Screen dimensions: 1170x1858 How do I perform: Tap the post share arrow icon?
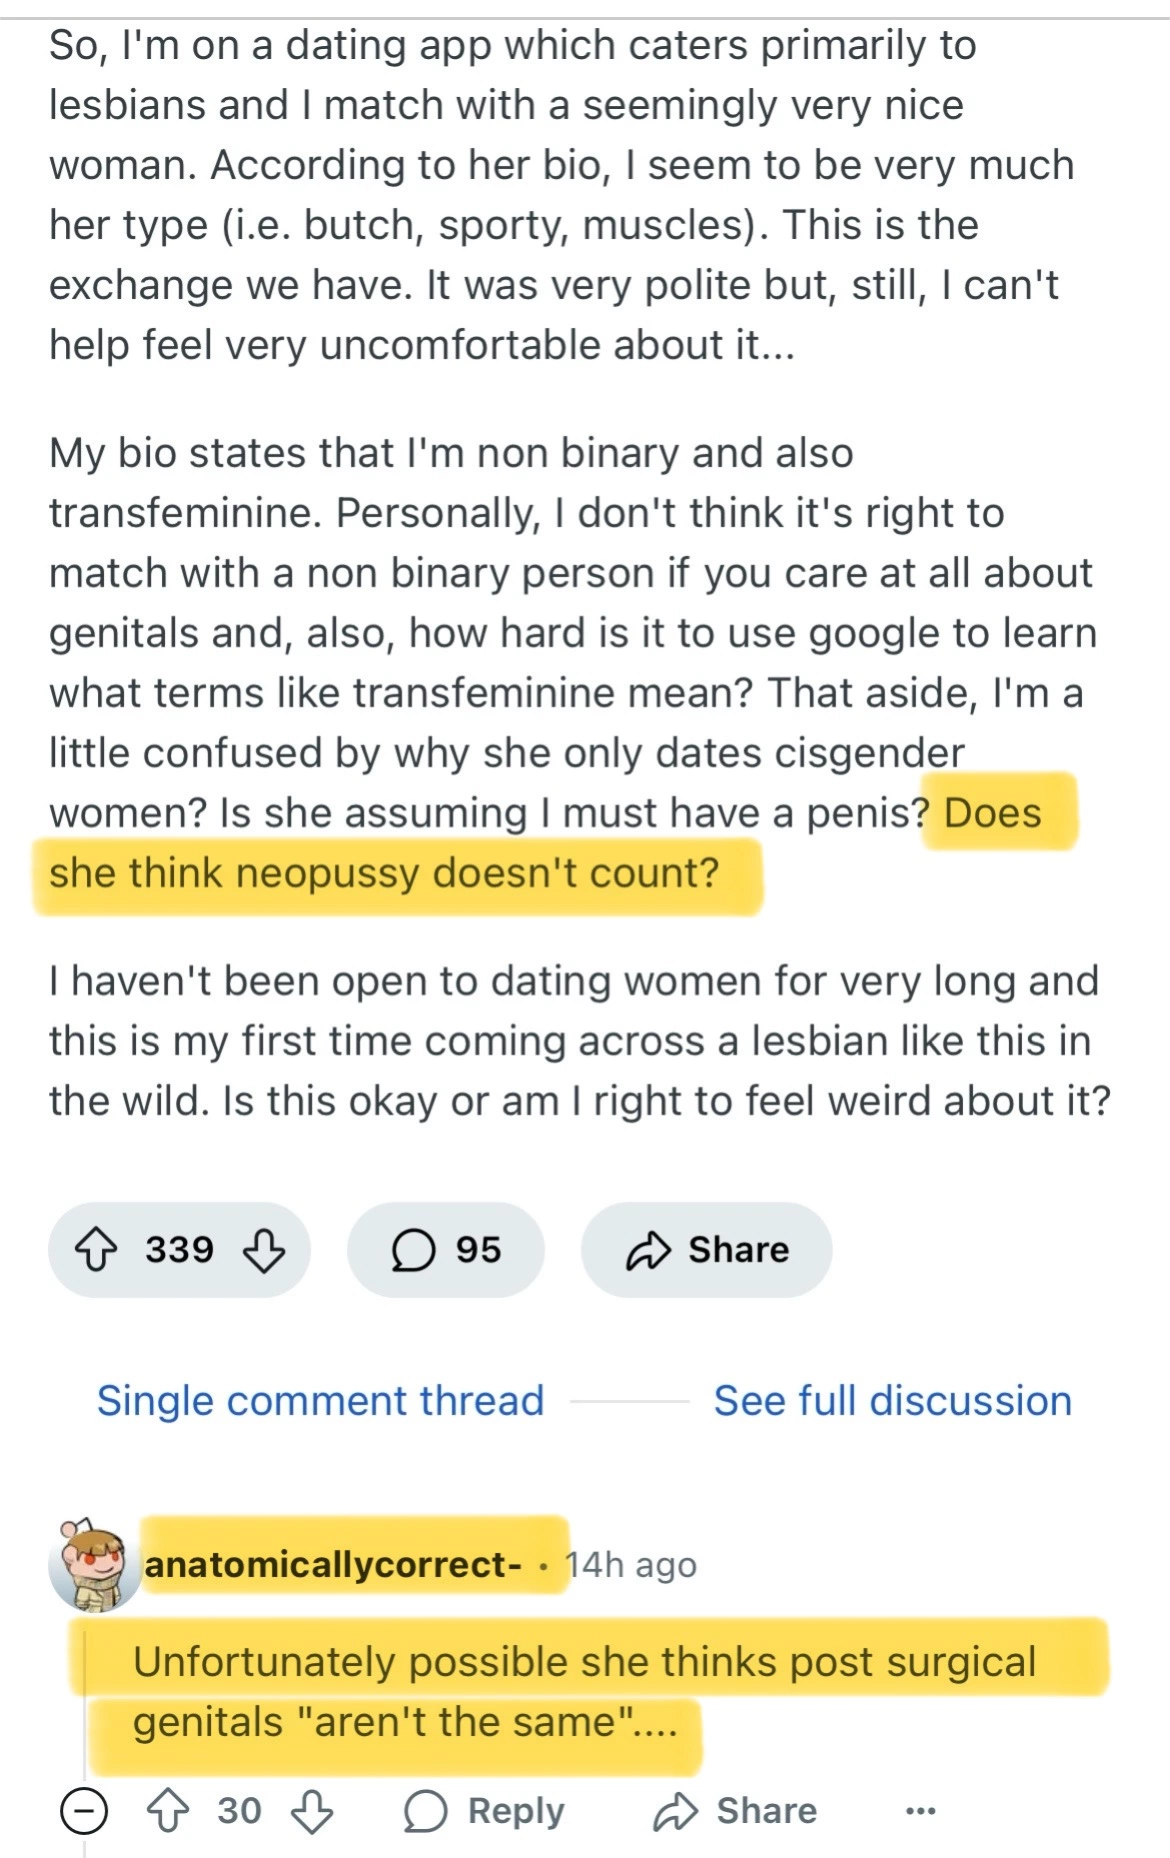coord(648,1250)
